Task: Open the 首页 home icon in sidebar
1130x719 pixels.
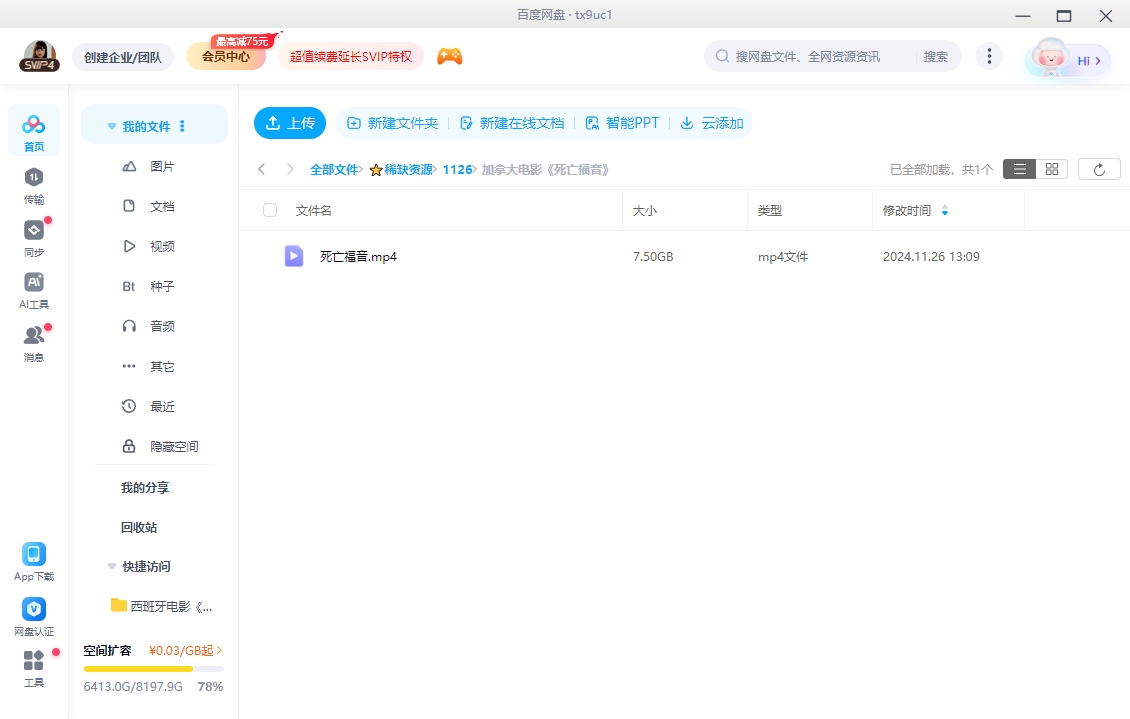Action: coord(33,126)
